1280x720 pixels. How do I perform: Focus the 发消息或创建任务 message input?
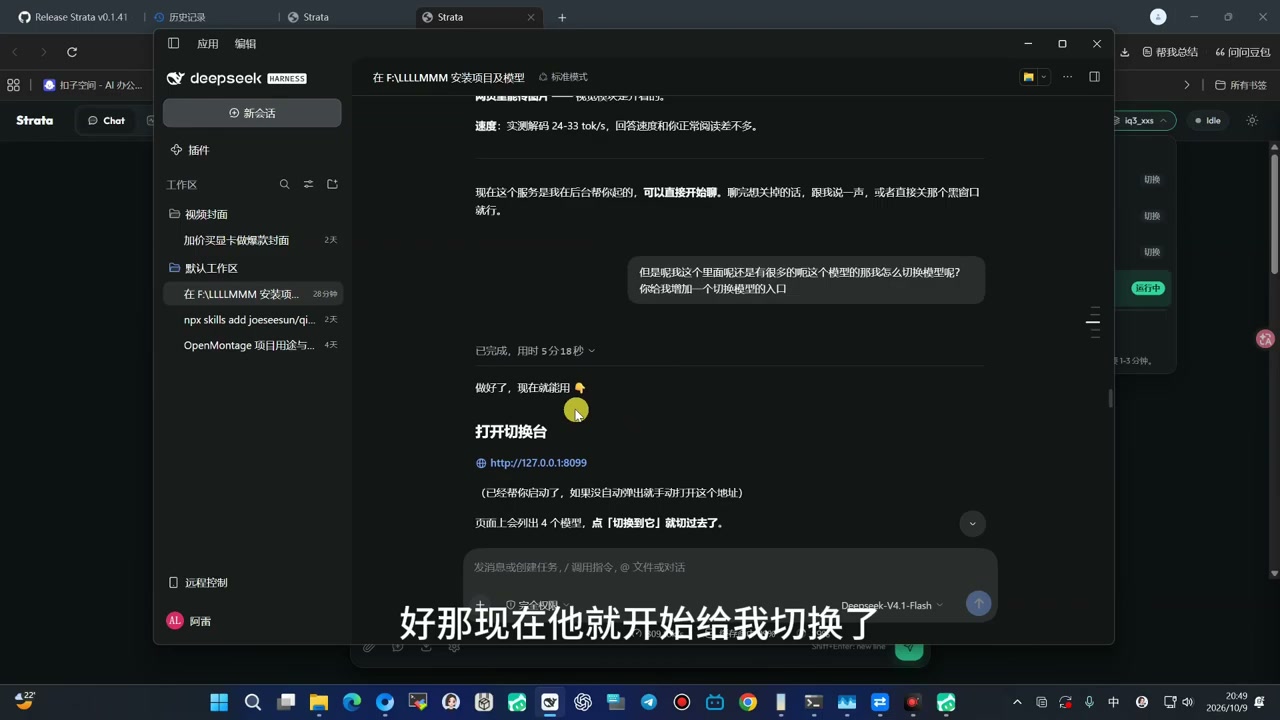click(x=730, y=567)
